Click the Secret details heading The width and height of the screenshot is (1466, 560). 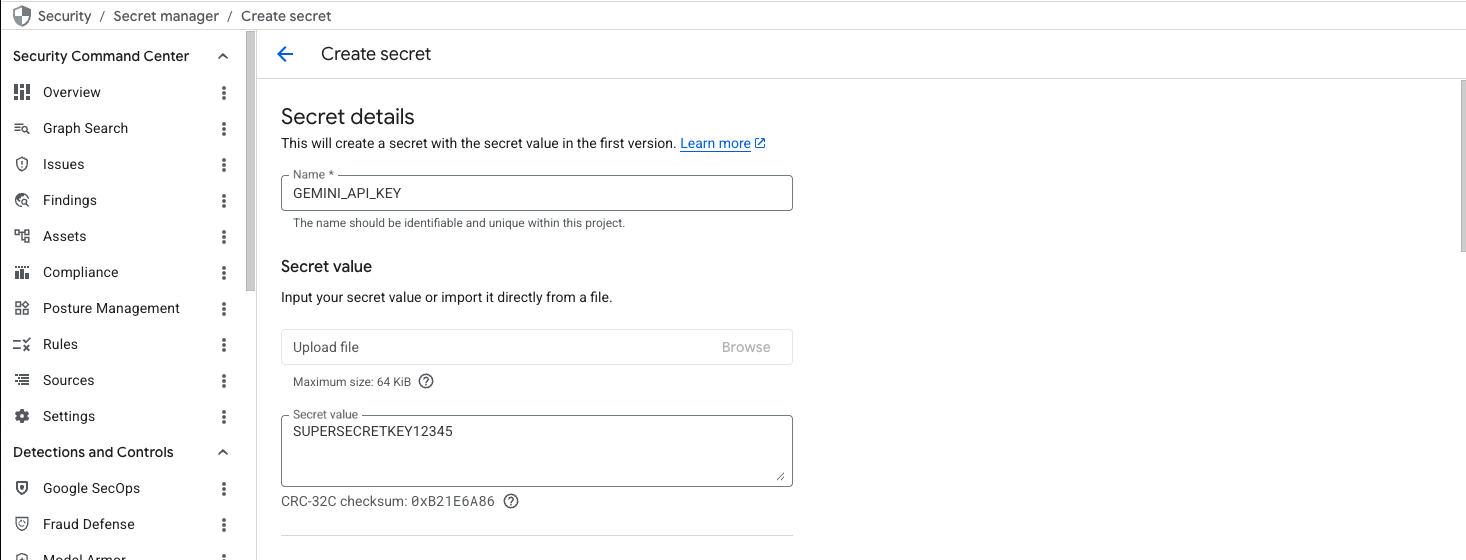[x=348, y=116]
